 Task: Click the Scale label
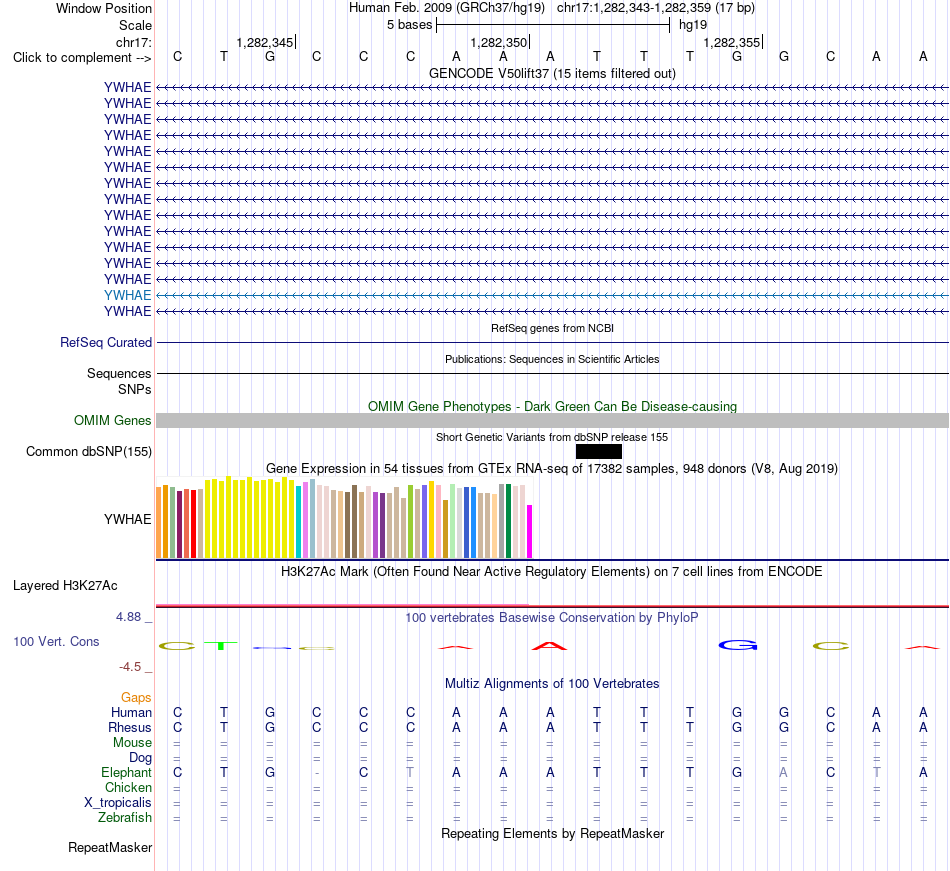(135, 25)
